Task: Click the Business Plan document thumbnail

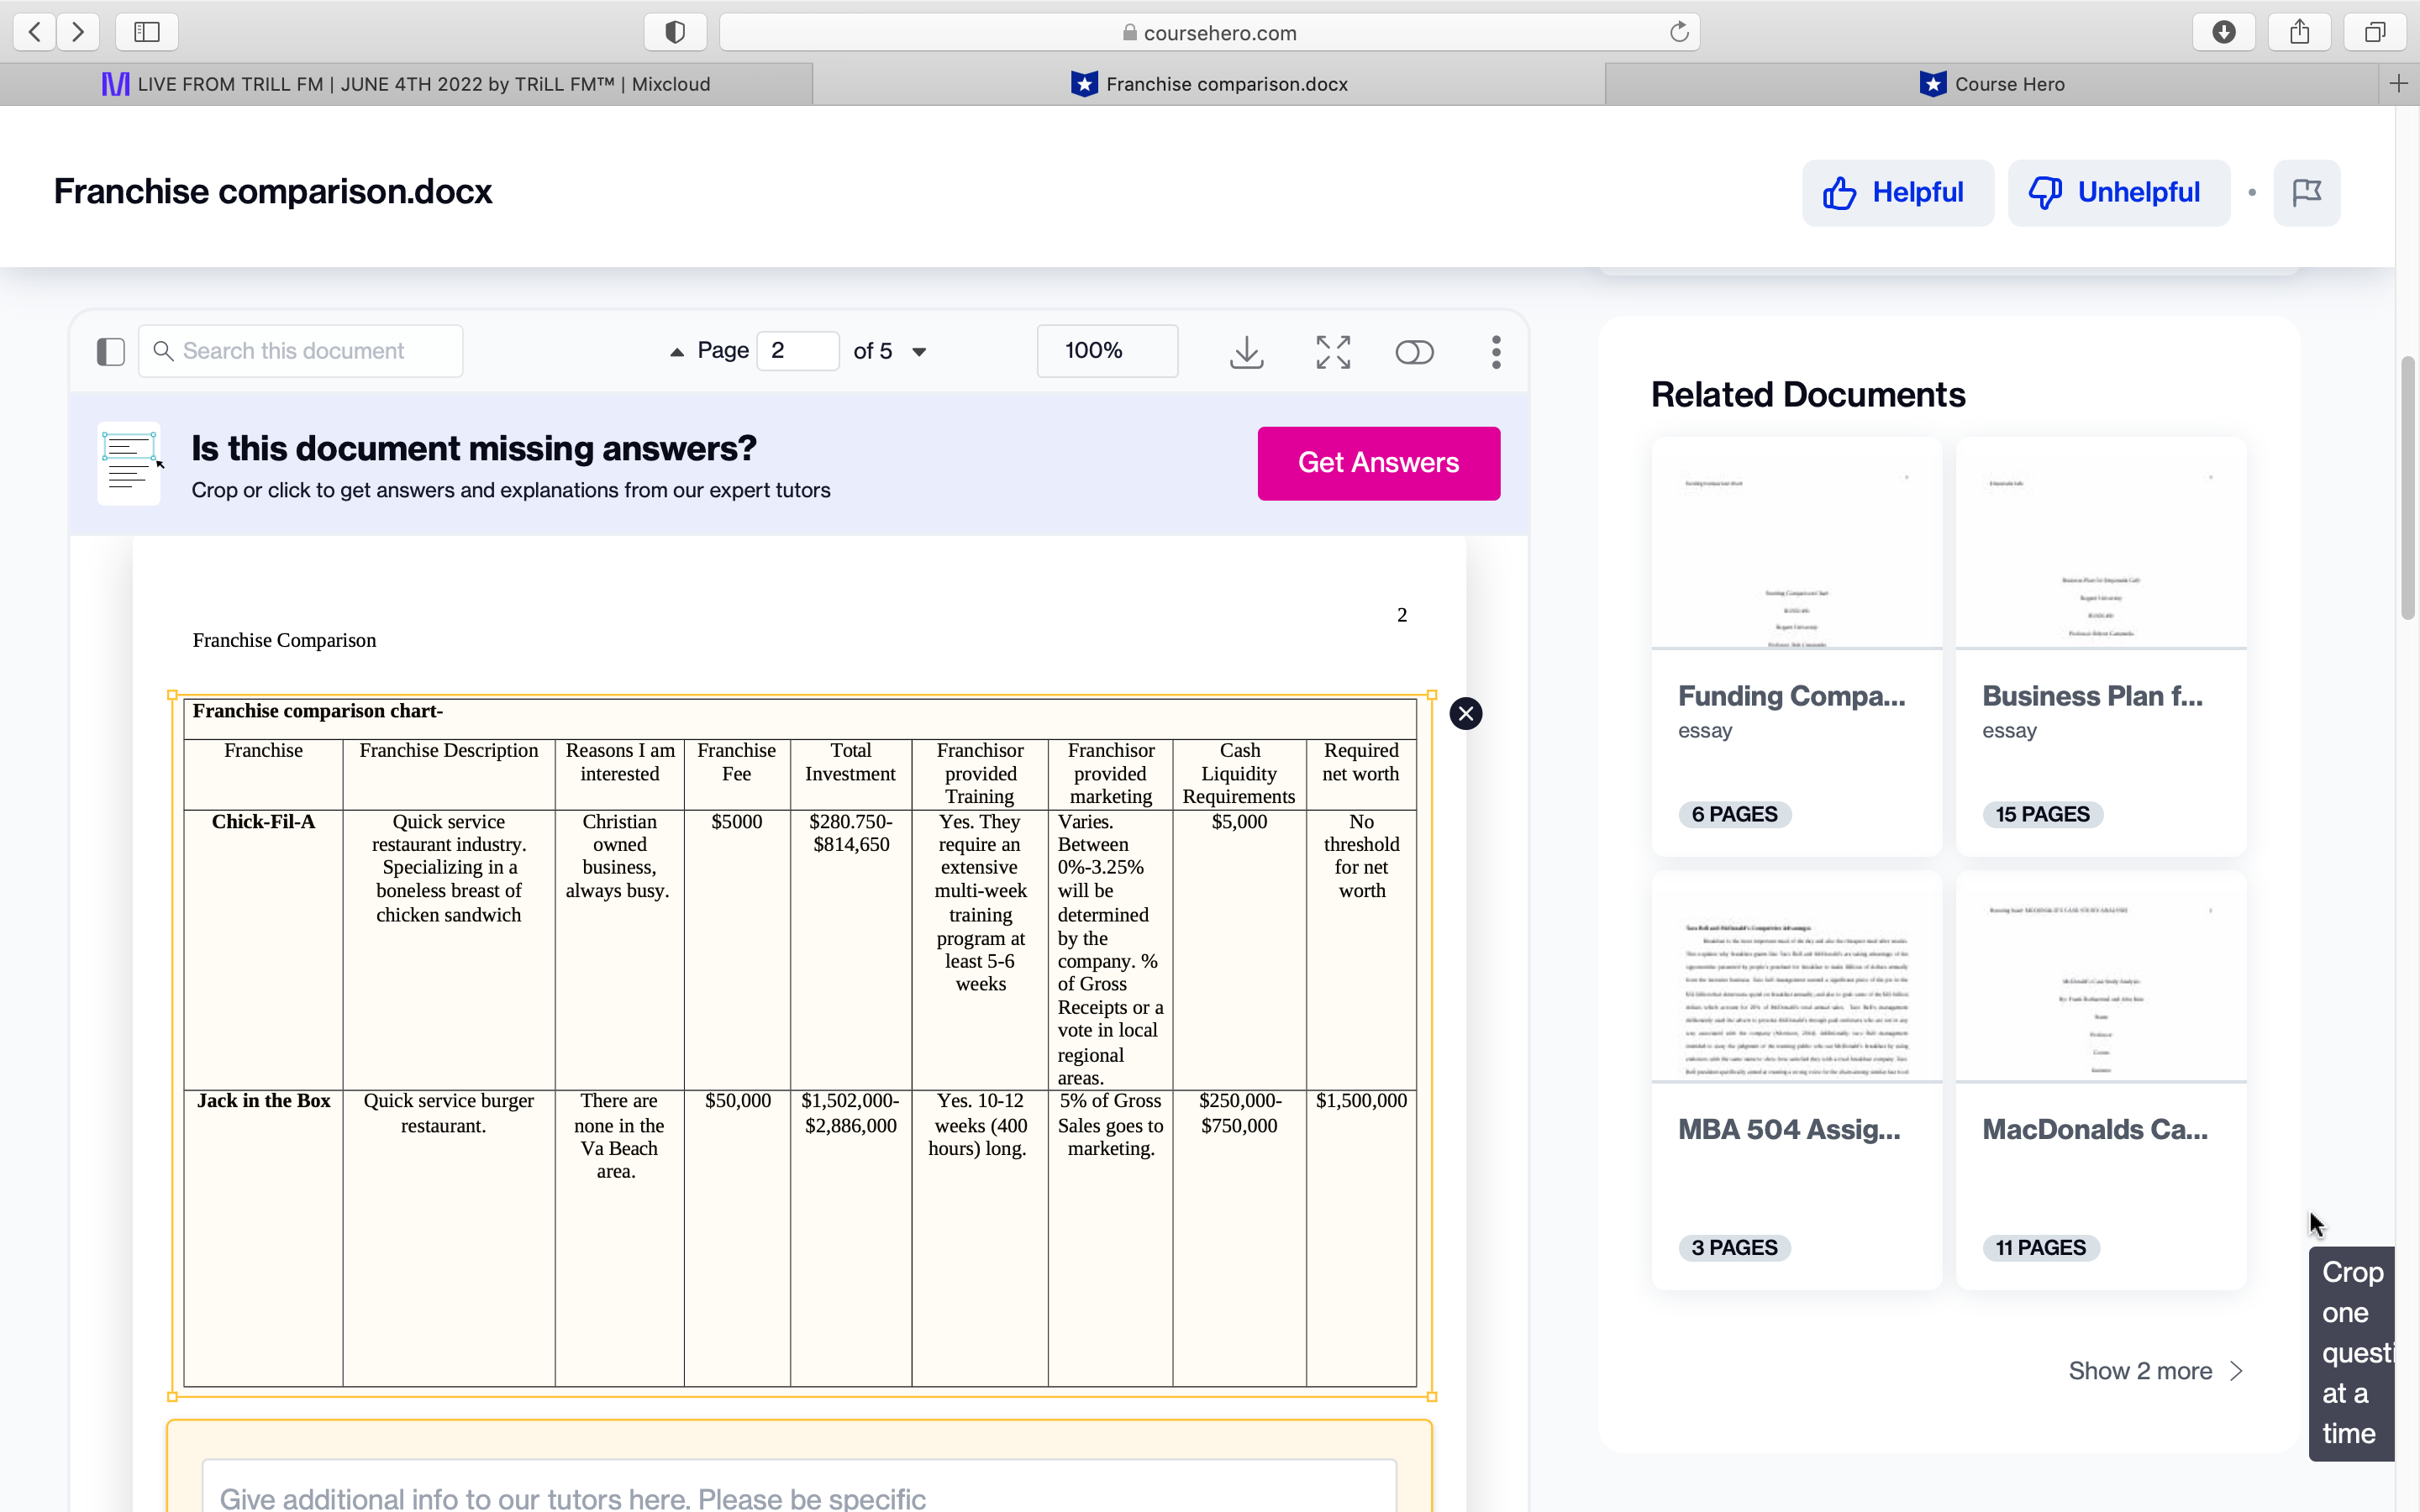Action: [2101, 543]
